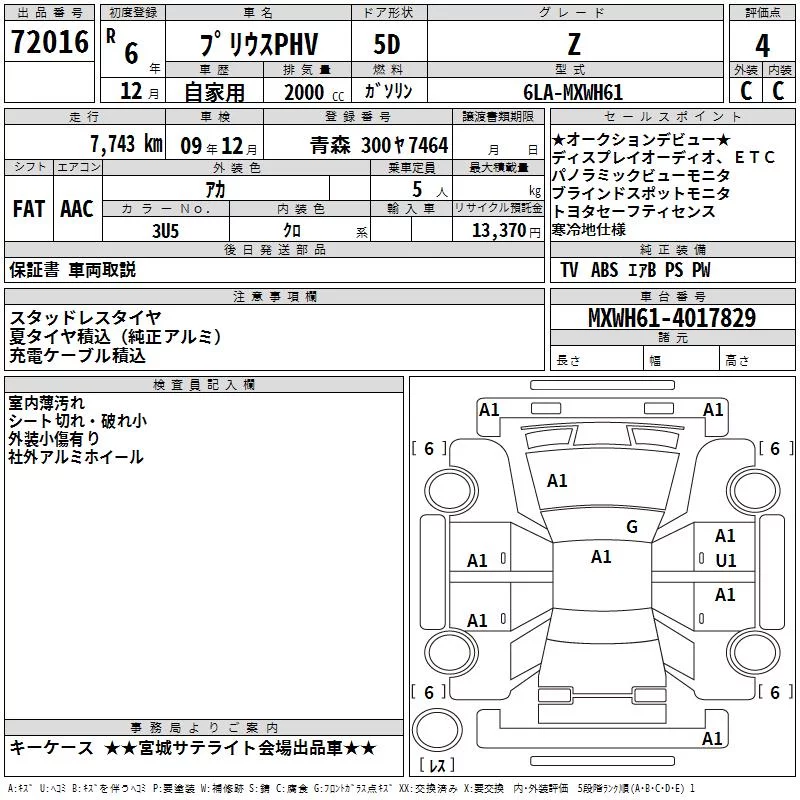Select 保証書 in later-shipped parts
The height and width of the screenshot is (800, 800).
click(34, 269)
